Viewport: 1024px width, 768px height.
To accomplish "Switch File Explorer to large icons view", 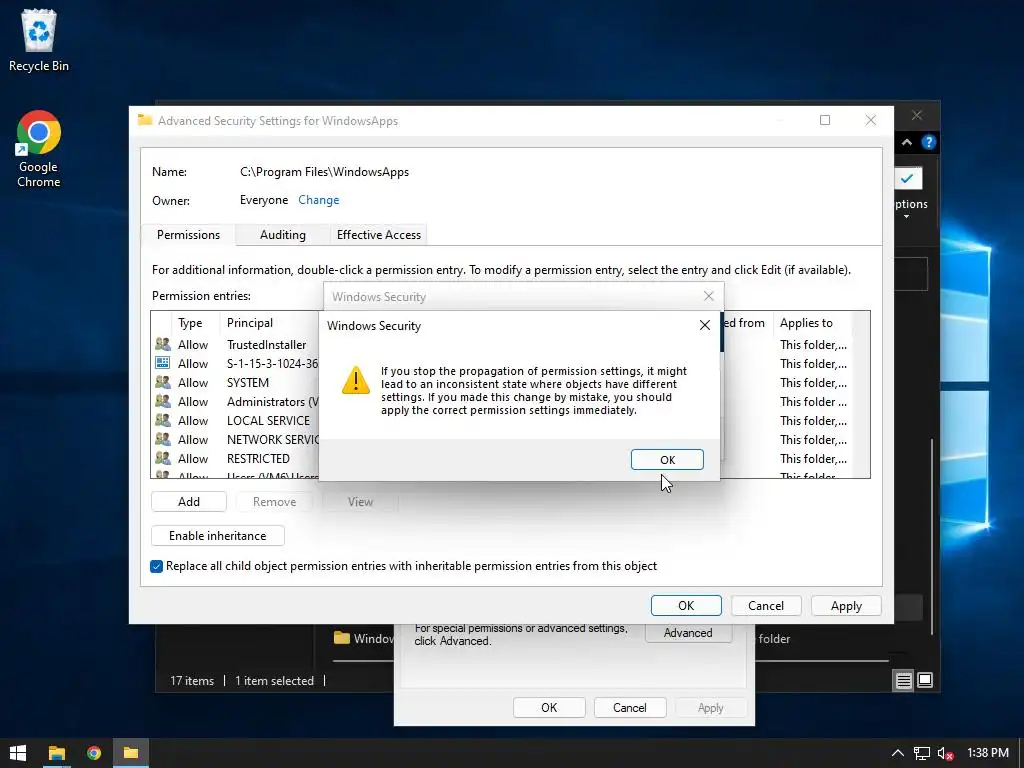I will pyautogui.click(x=925, y=680).
